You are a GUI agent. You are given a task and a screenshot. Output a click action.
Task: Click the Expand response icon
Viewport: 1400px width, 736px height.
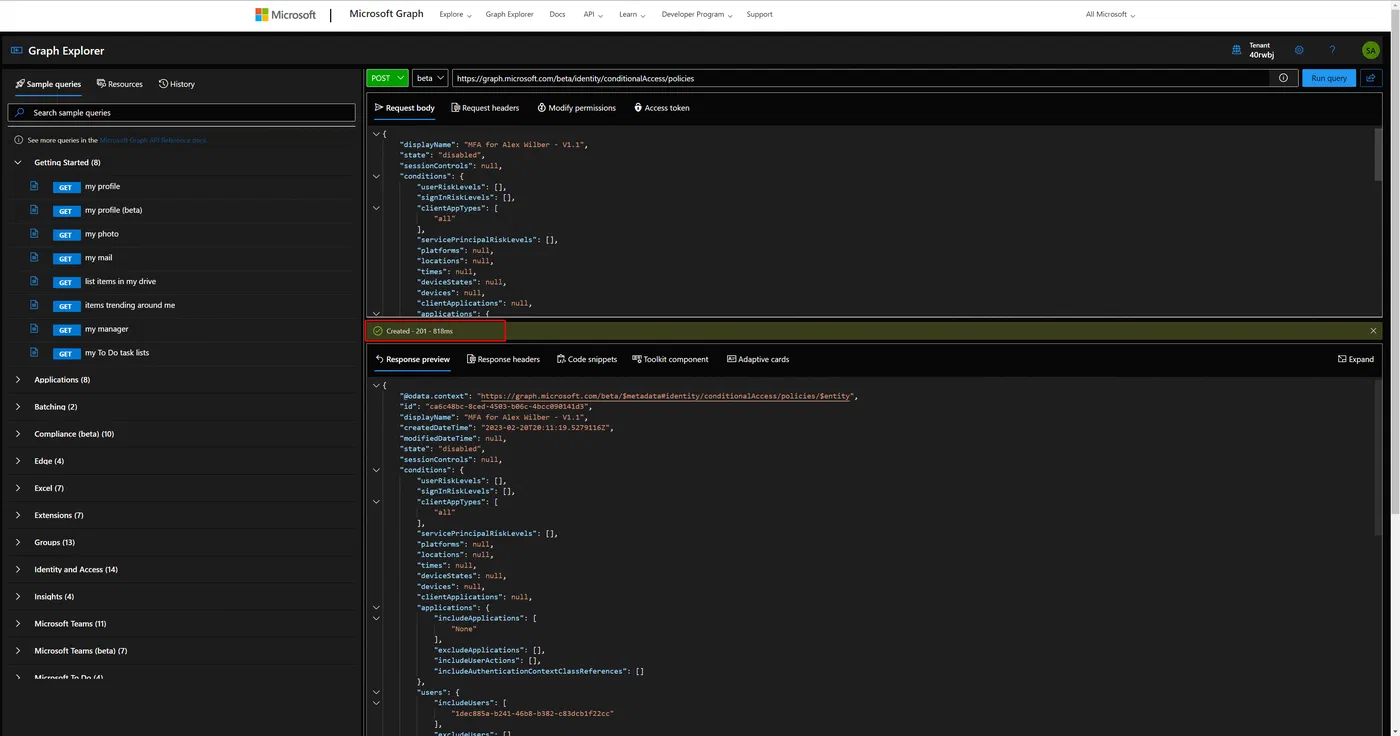pos(1356,359)
